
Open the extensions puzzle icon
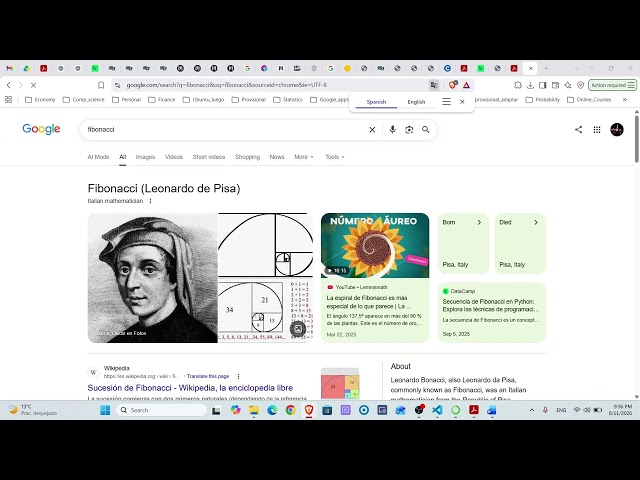(518, 85)
